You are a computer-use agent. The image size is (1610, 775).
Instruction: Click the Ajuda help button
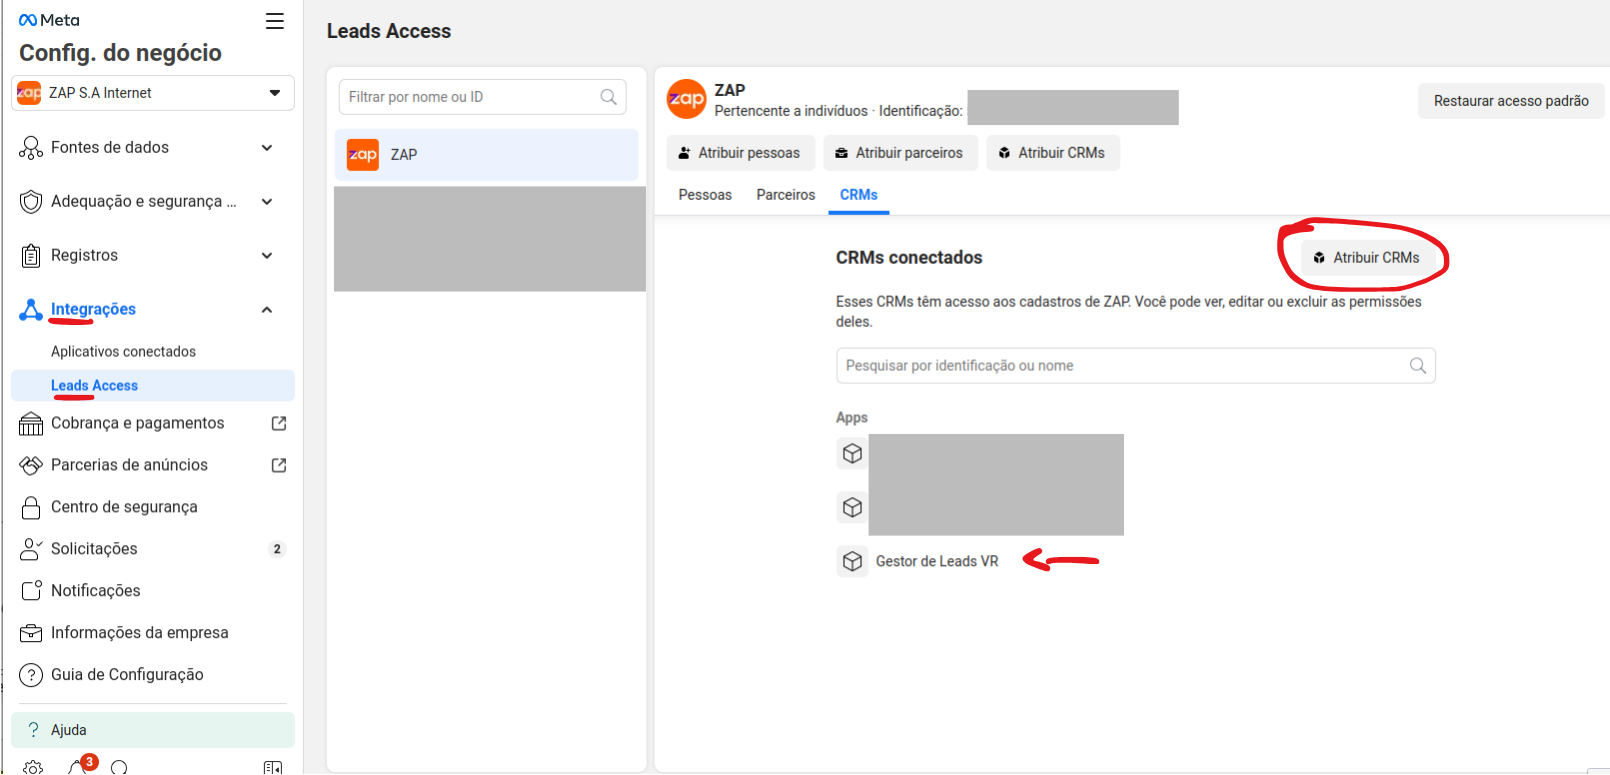(x=153, y=731)
